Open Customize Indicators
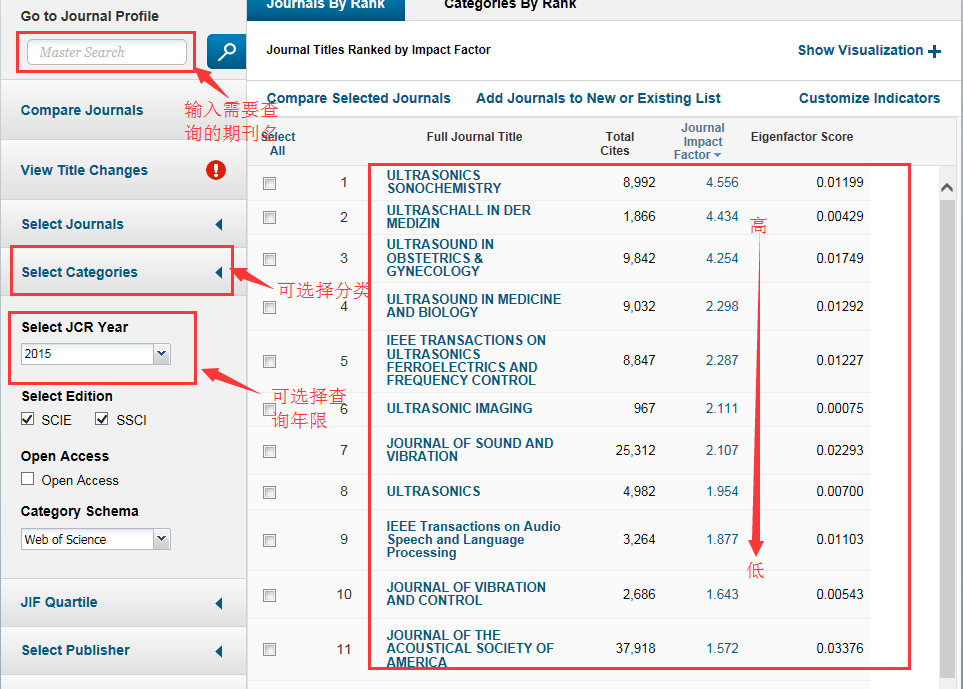The height and width of the screenshot is (689, 963). (869, 98)
